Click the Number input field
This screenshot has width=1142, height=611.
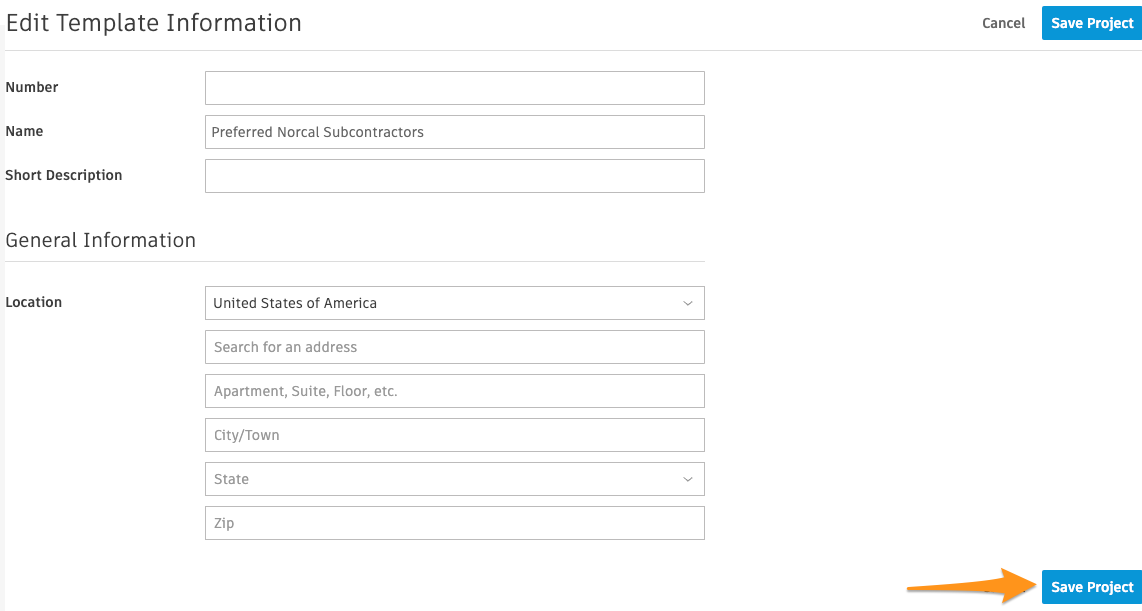click(454, 87)
